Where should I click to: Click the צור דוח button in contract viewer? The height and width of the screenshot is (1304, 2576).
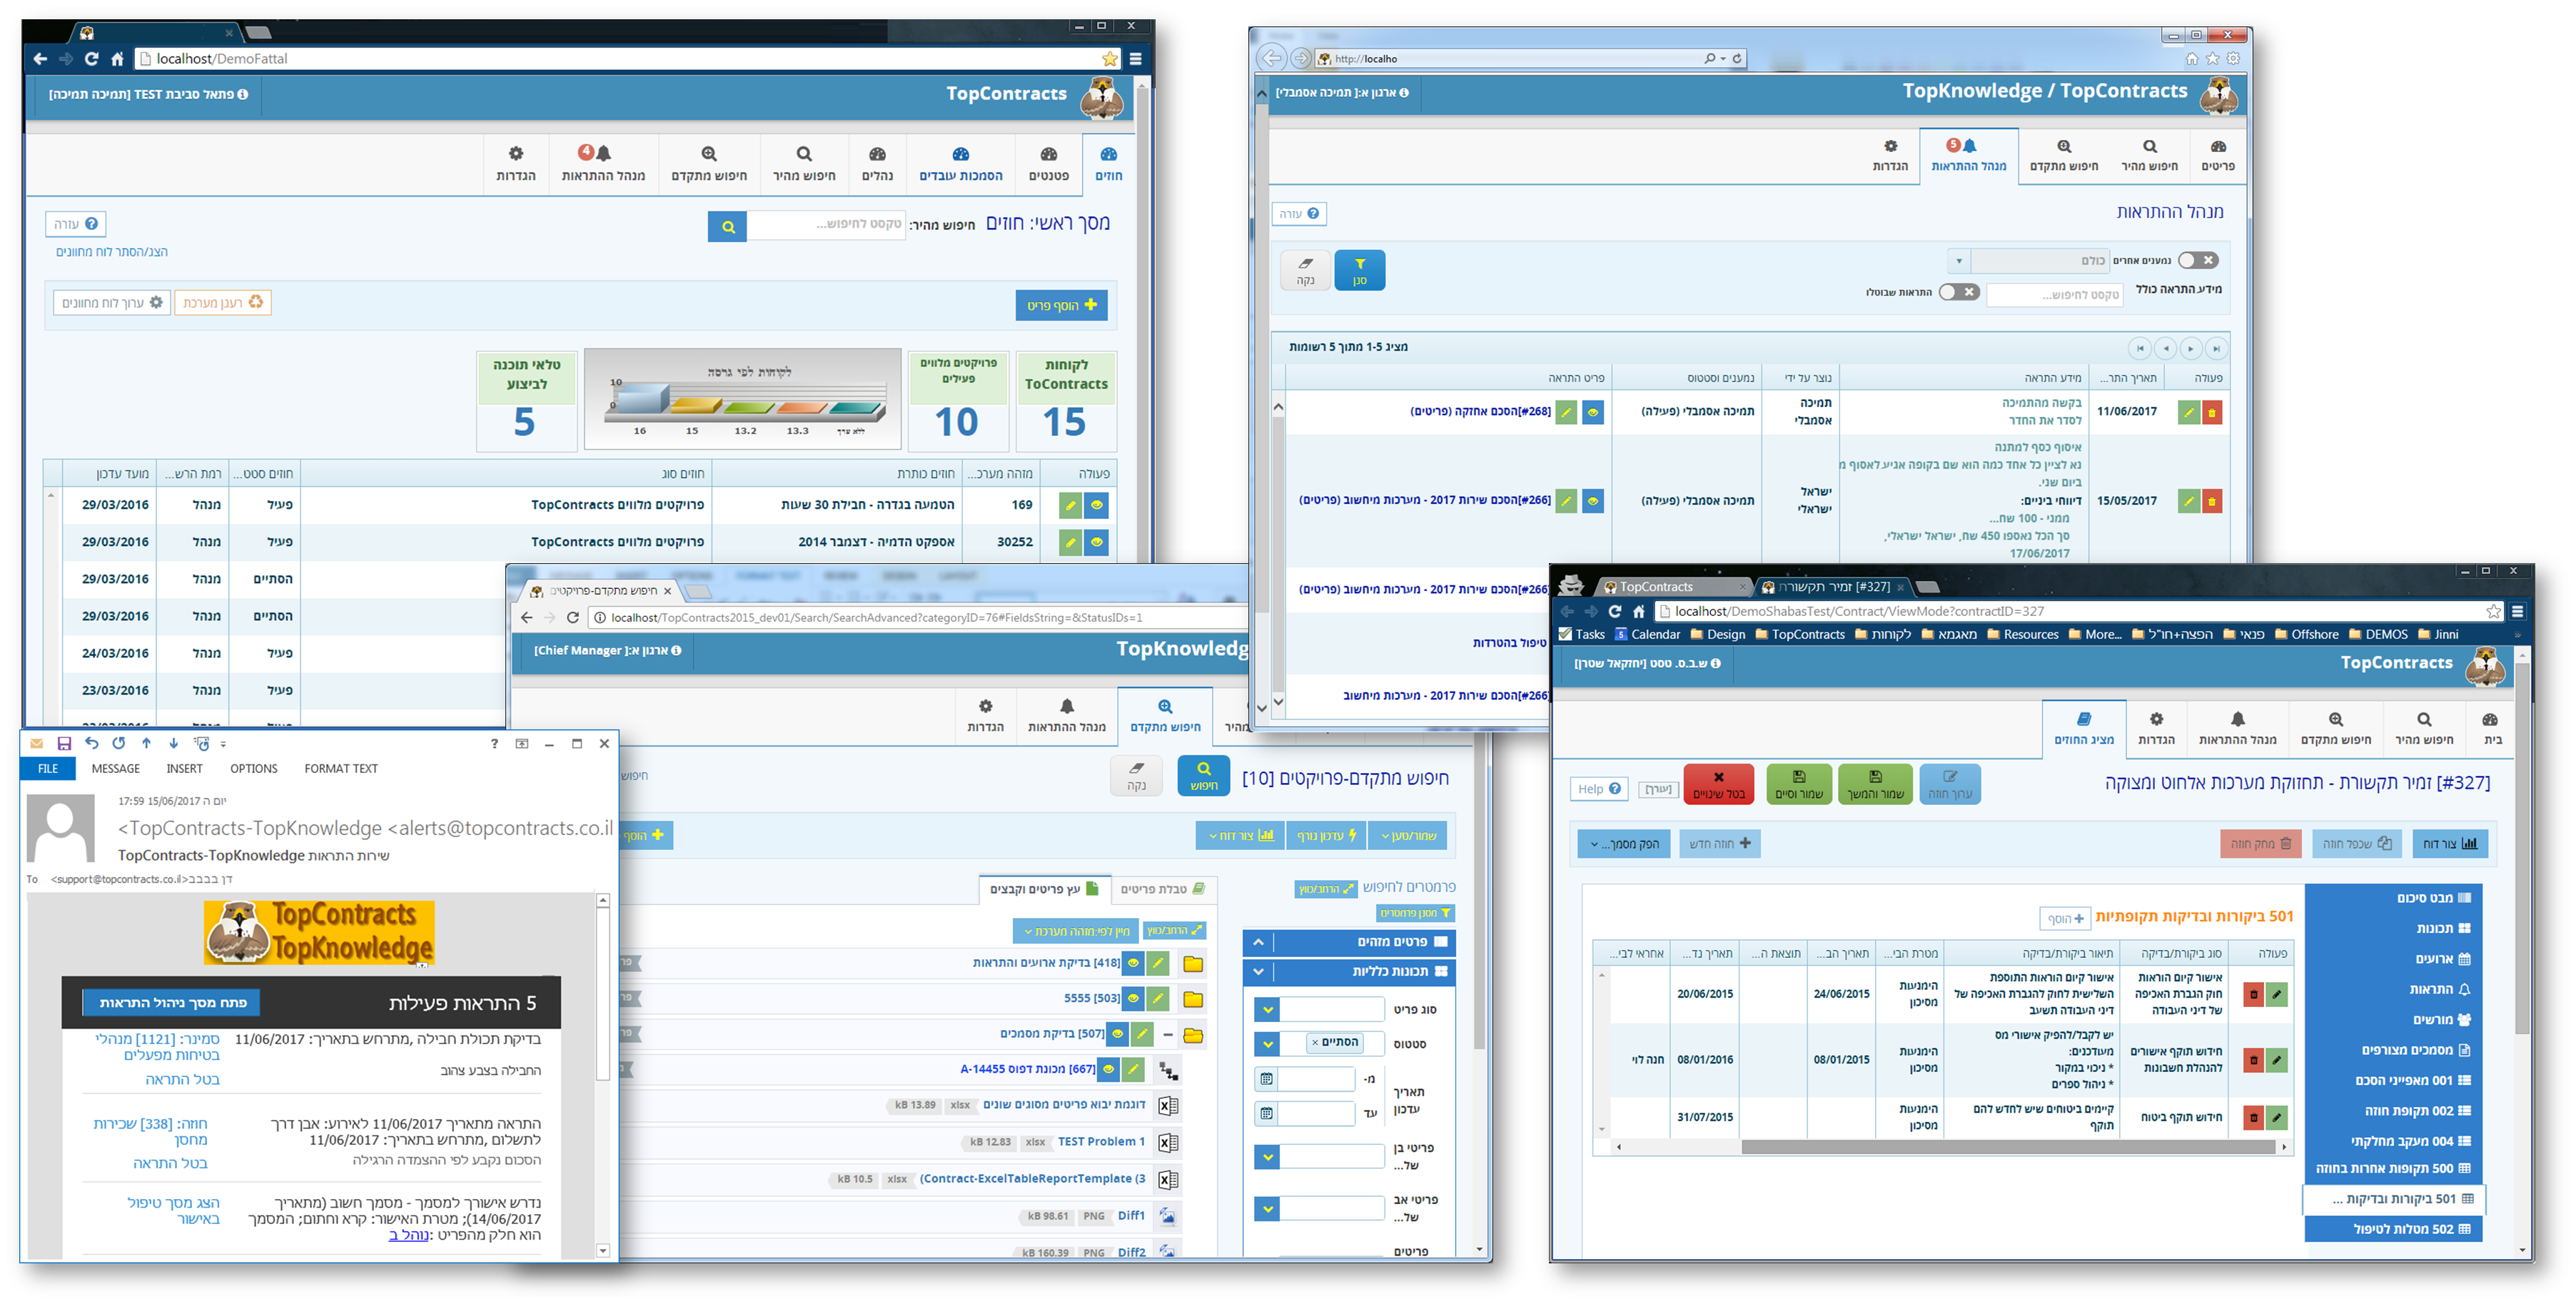(x=2449, y=844)
